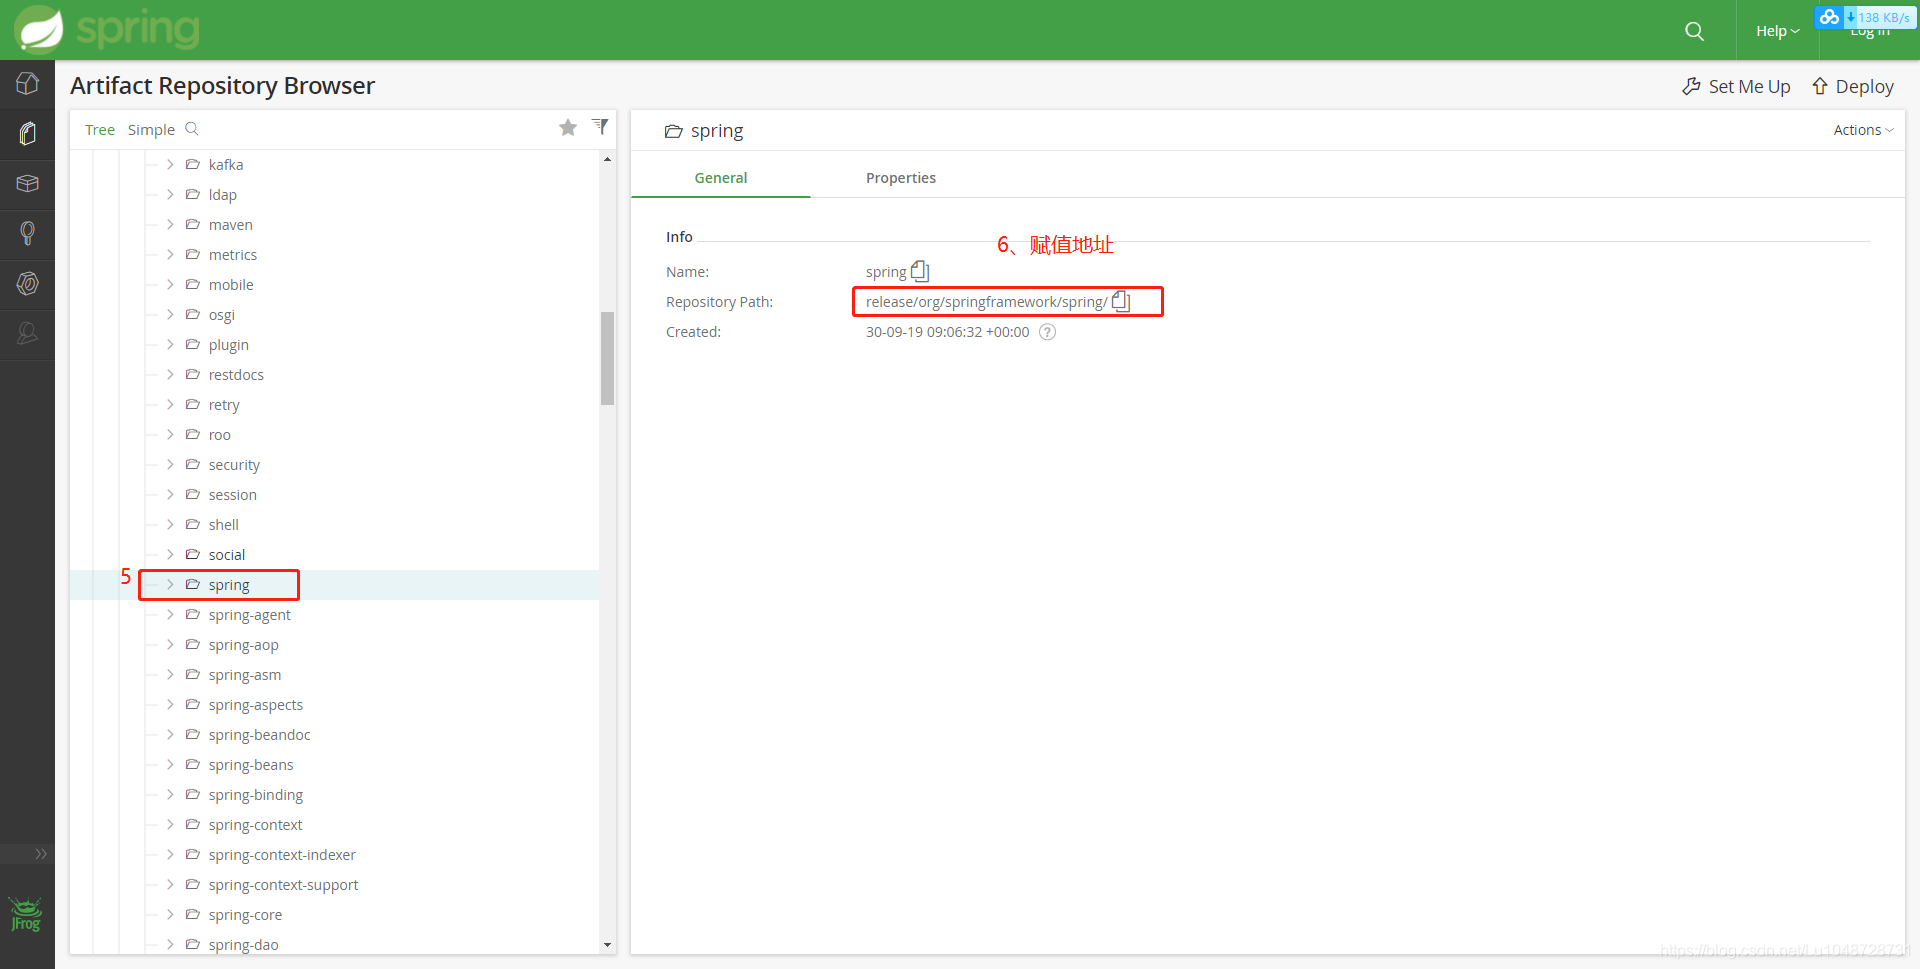Screen dimensions: 1920x969
Task: Select the spring-context-support folder
Action: click(283, 884)
